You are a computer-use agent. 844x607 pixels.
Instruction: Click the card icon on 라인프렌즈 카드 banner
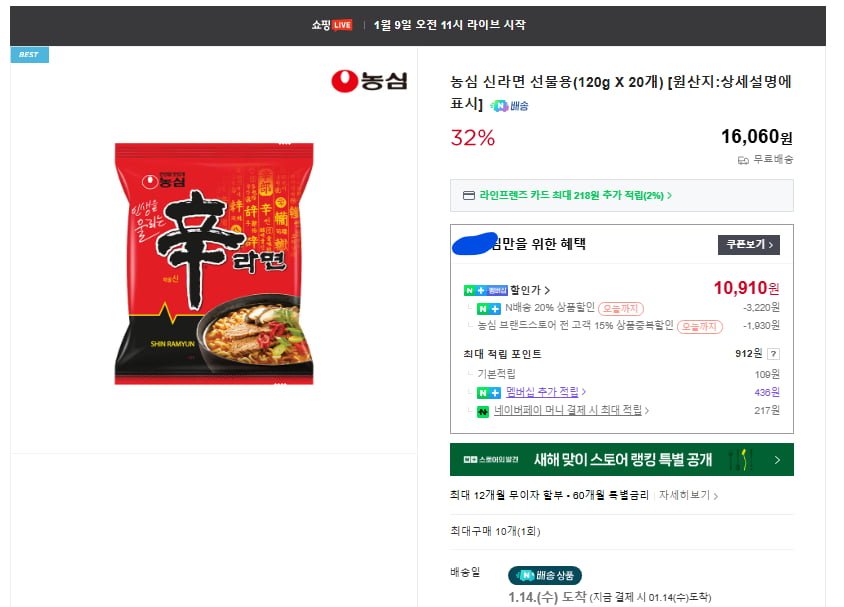[468, 195]
